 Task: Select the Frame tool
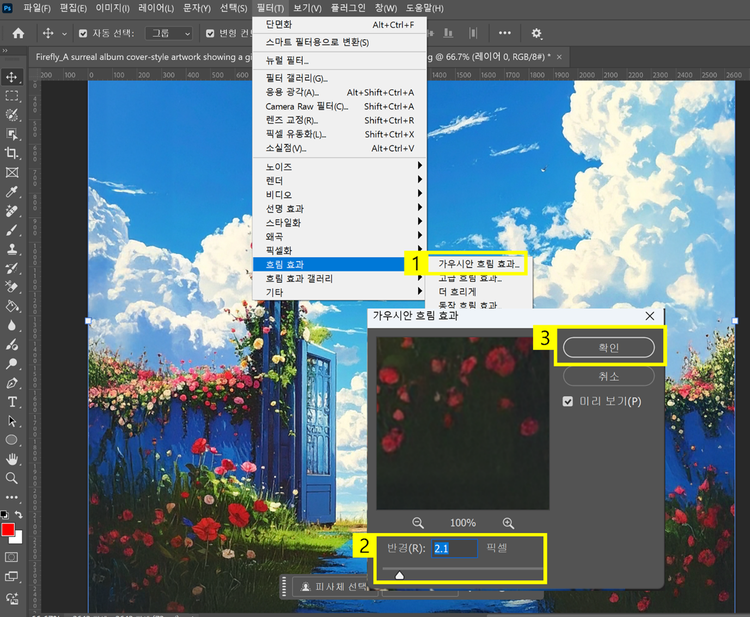pyautogui.click(x=11, y=173)
